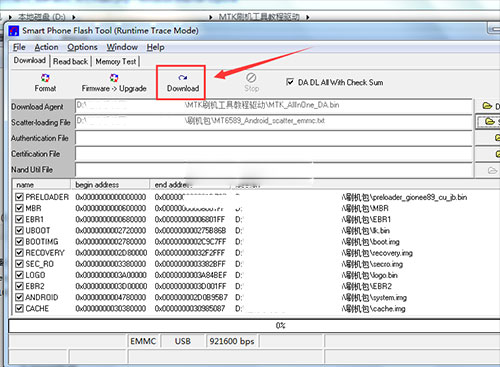Open the Action menu
Screen dimensions: 500x367
46,47
